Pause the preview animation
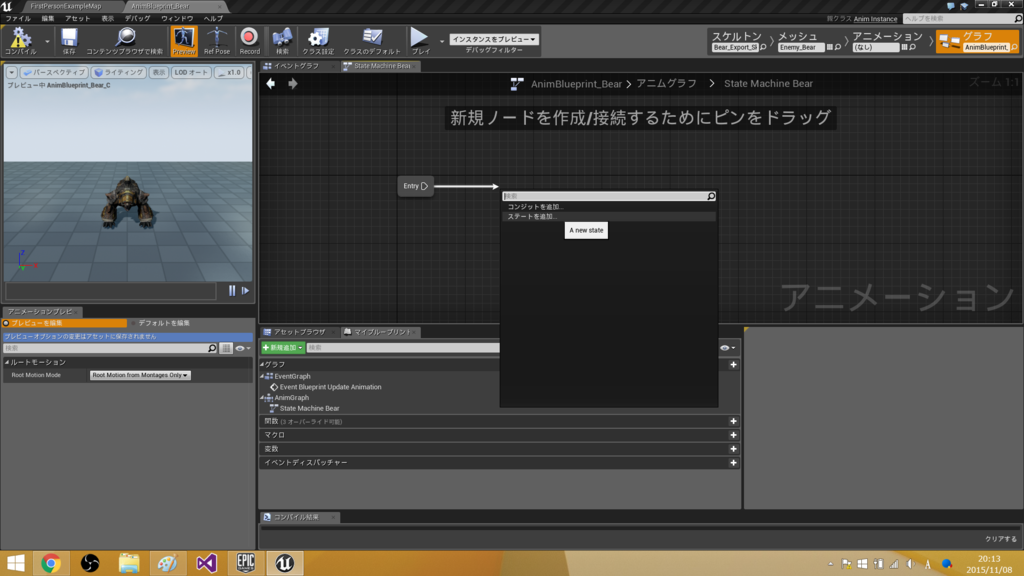Image resolution: width=1024 pixels, height=576 pixels. coord(232,291)
